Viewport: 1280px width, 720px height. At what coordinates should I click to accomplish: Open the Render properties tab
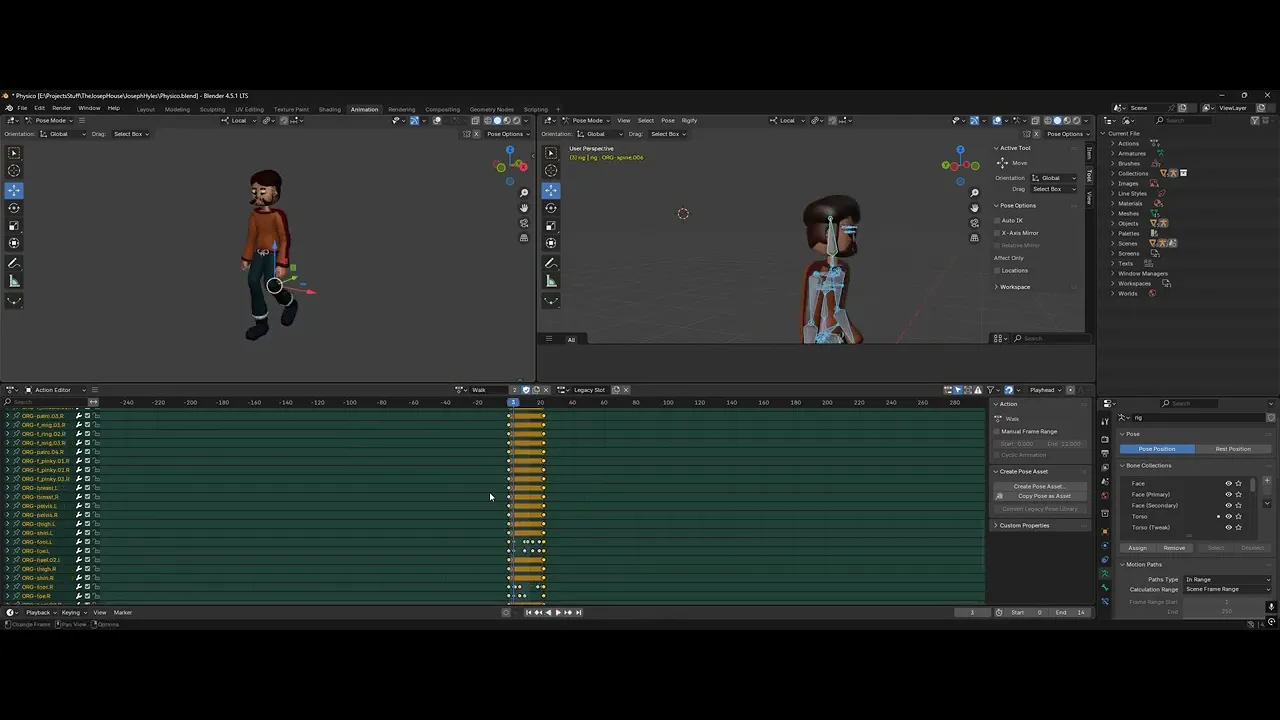1105,439
